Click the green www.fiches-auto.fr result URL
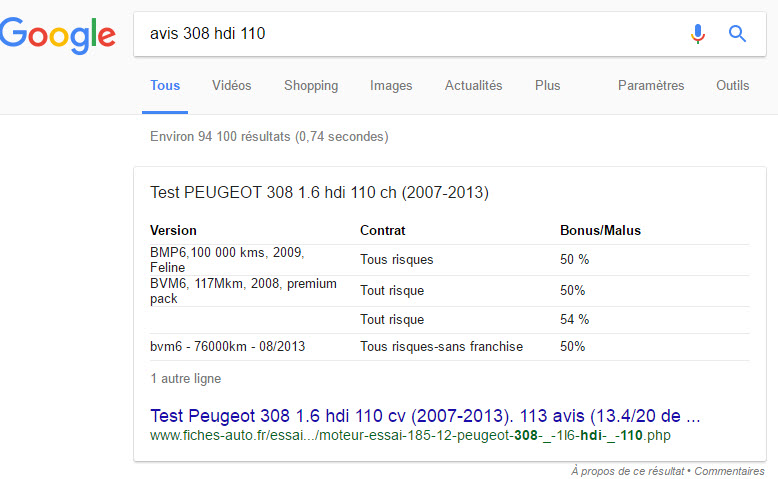Viewport: 778px width, 479px height. tap(410, 435)
